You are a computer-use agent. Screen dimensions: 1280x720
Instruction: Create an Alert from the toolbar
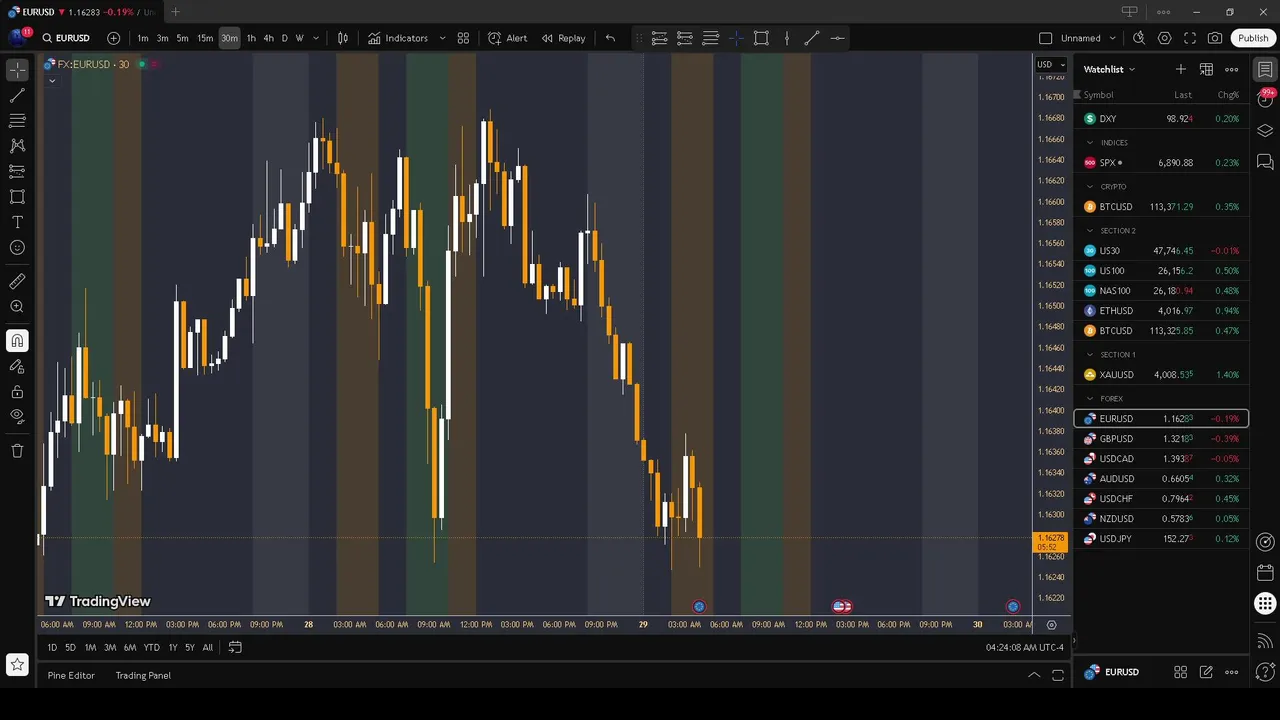click(507, 38)
